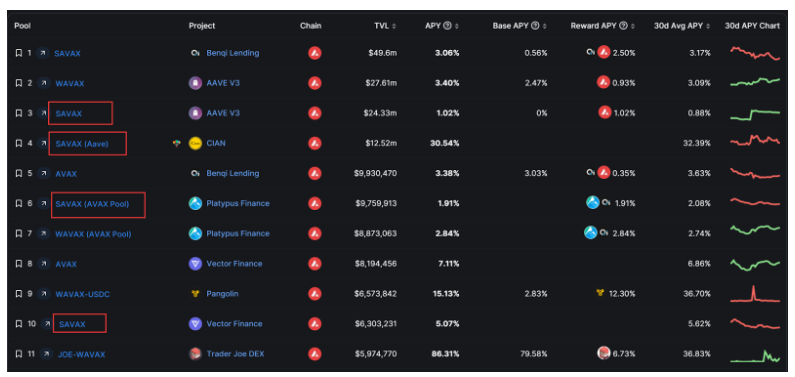
Task: Sort table by TVL column
Action: [385, 26]
